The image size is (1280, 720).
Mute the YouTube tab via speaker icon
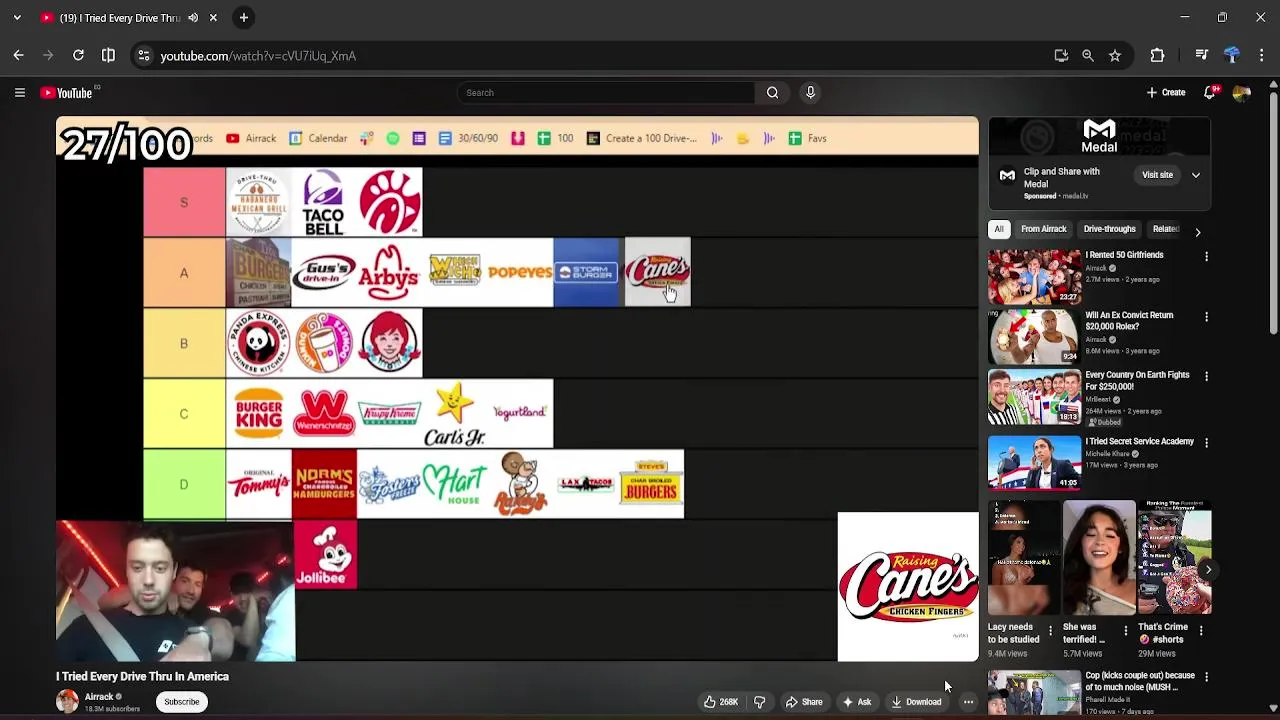tap(193, 17)
